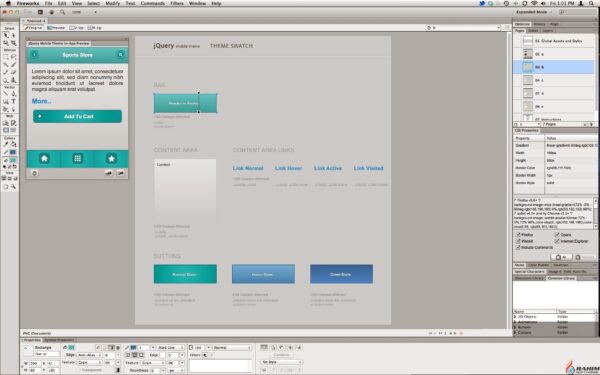This screenshot has width=600, height=375.
Task: Select the Paint Bucket tool
Action: point(13,144)
